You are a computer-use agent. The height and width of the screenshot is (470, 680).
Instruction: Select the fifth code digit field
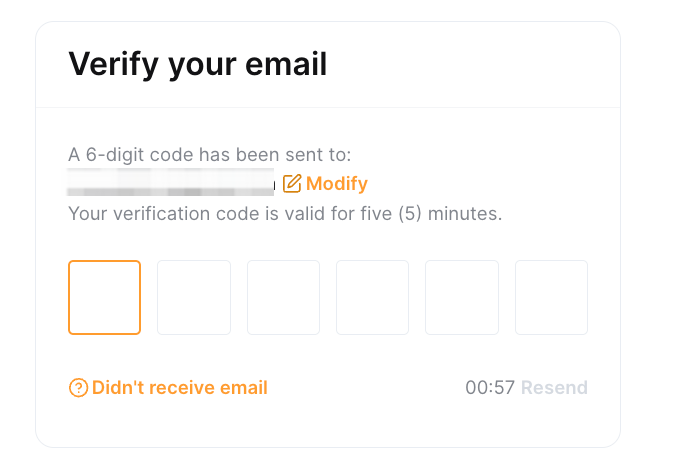462,297
